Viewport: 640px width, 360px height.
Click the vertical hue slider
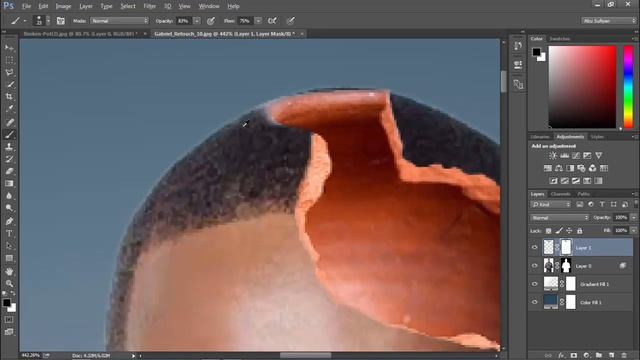tap(628, 87)
